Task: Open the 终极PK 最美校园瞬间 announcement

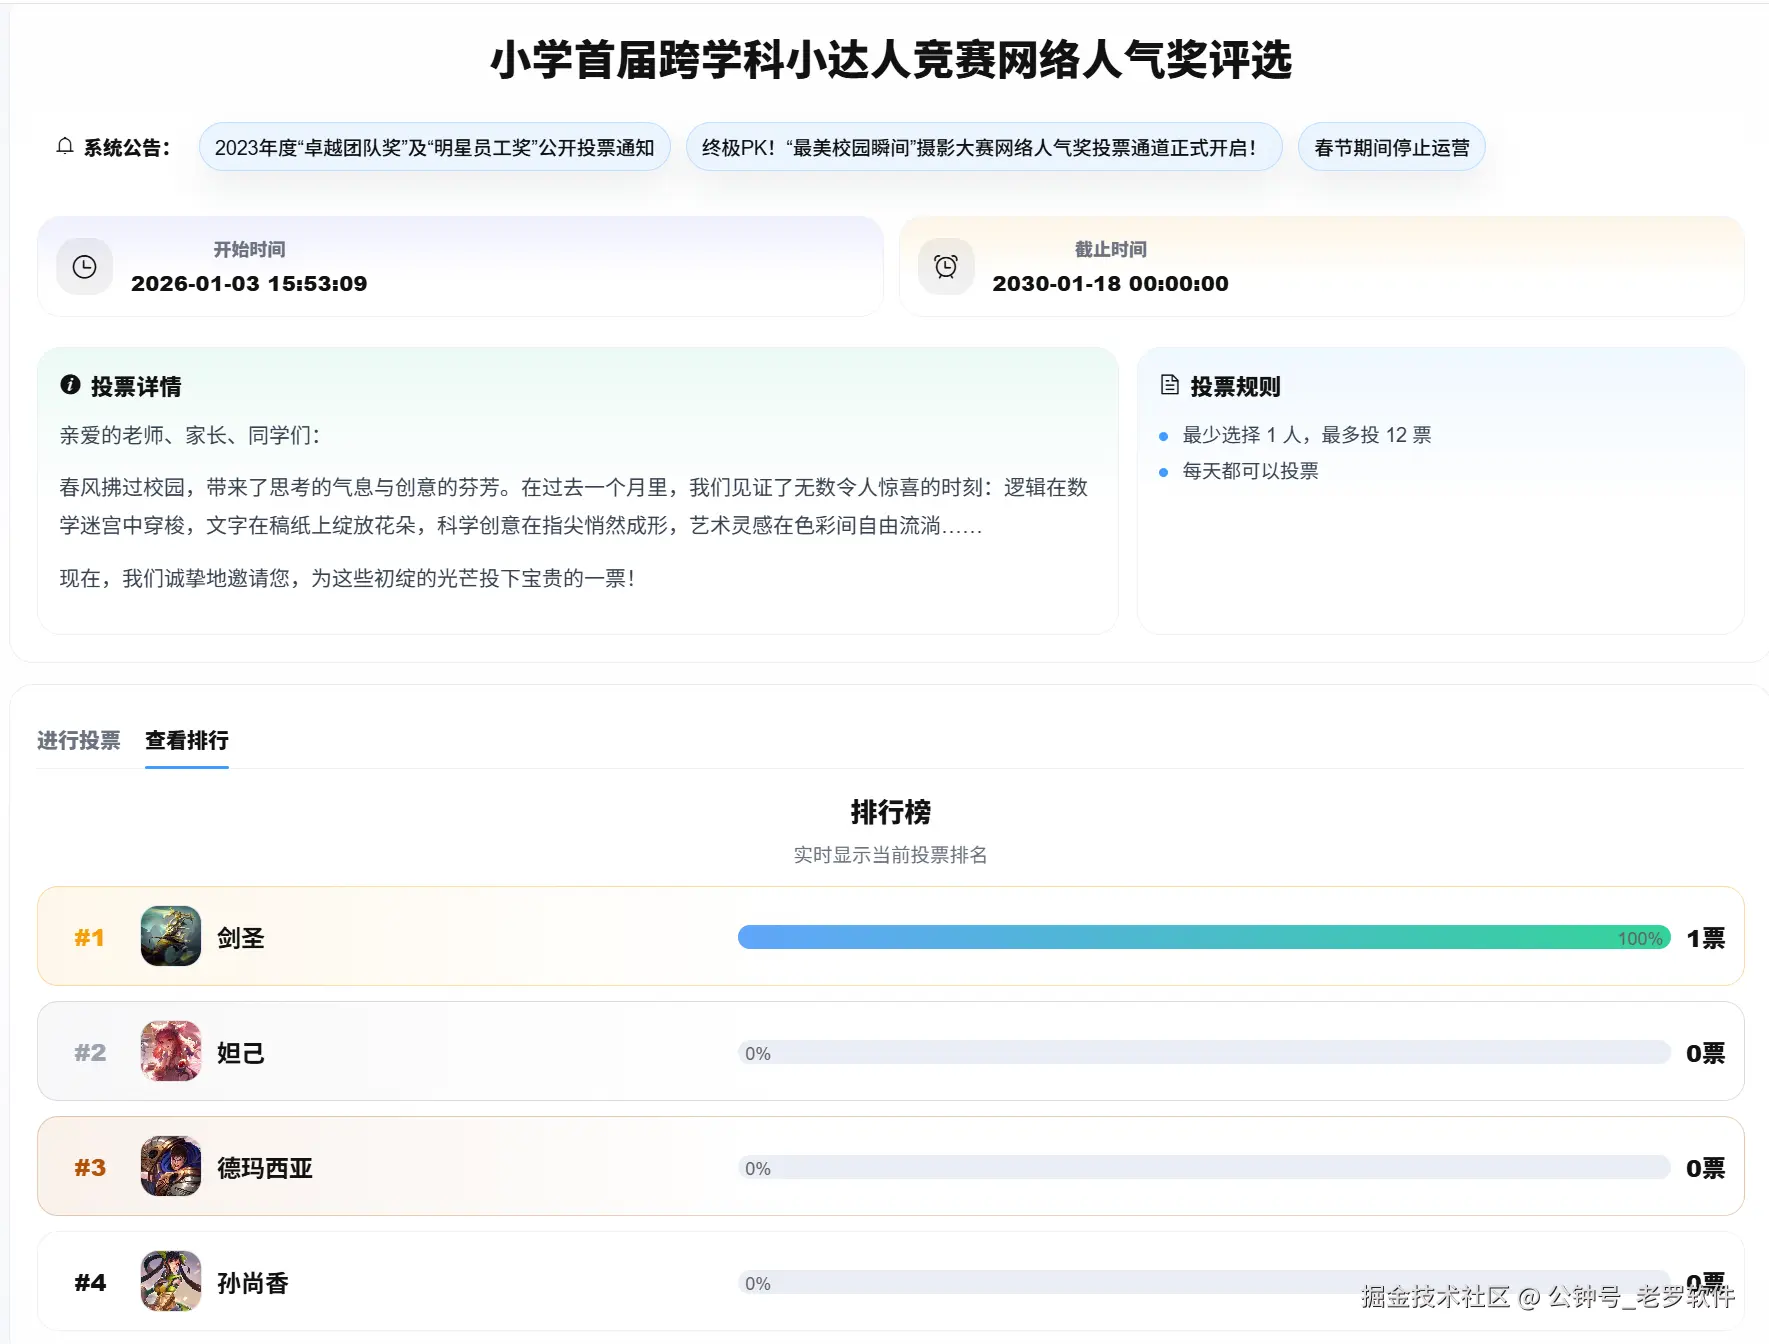Action: click(x=984, y=147)
